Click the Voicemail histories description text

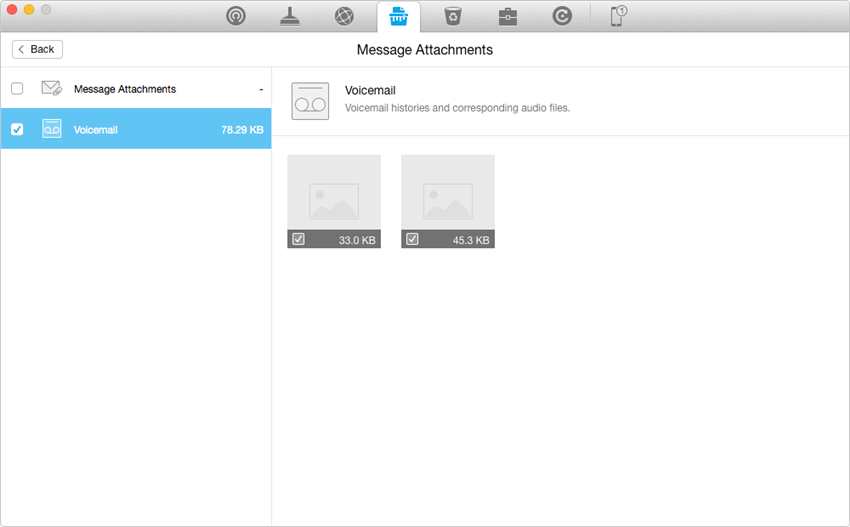(x=458, y=108)
